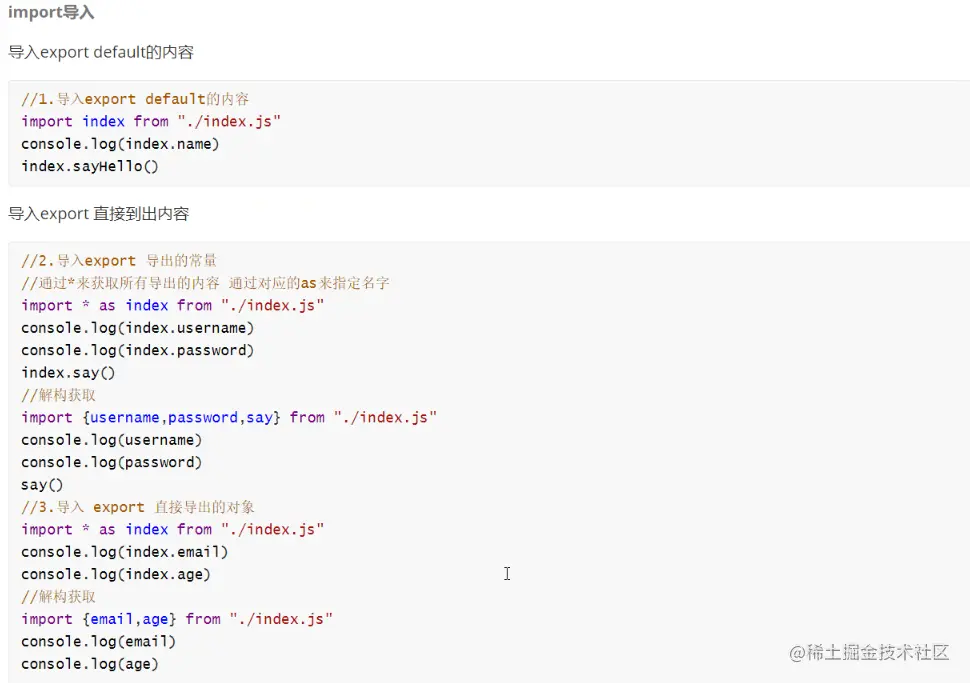Click the line import index from "./index.js"

[x=151, y=121]
